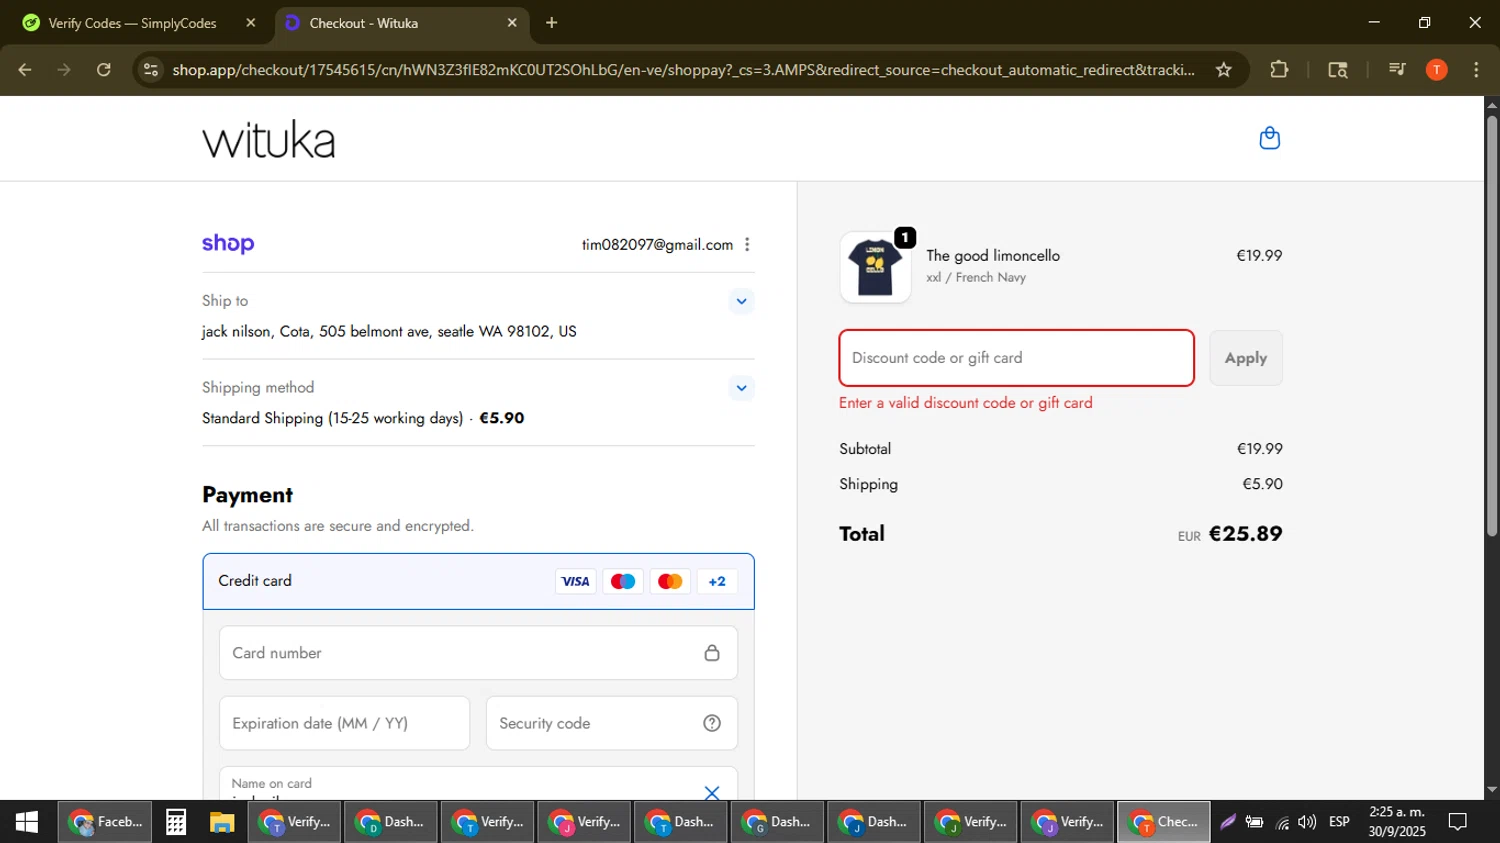1500x843 pixels.
Task: Focus the Expiration date (MM / YY) field
Action: 344,723
